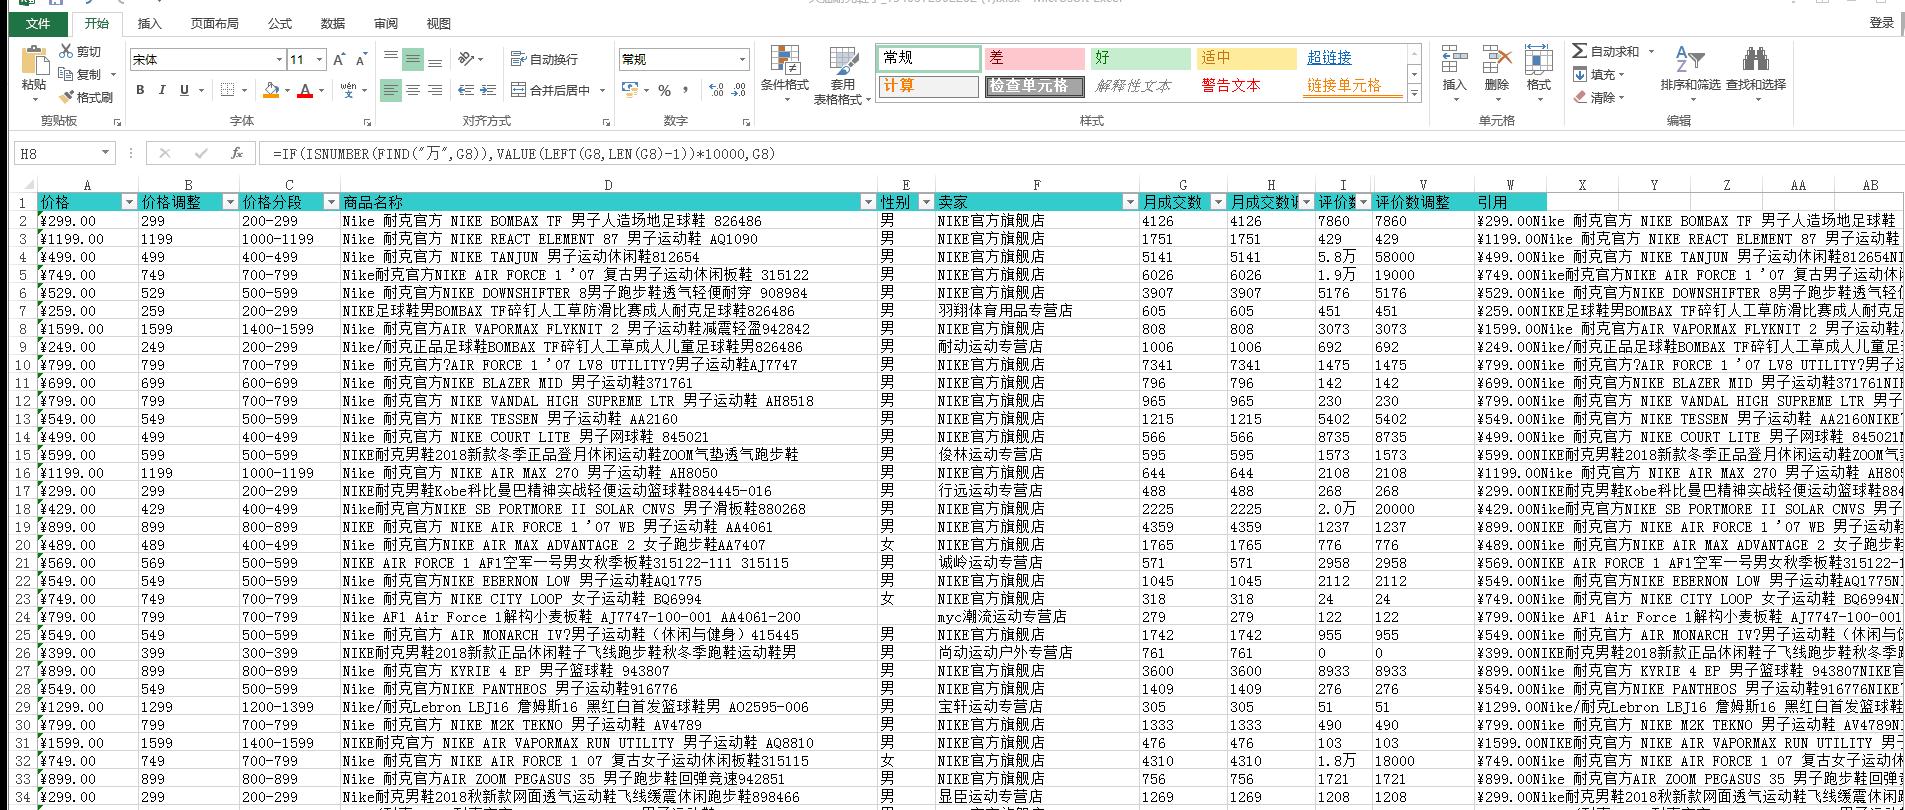Toggle middle vertical alignment
Image resolution: width=1905 pixels, height=810 pixels.
click(413, 59)
